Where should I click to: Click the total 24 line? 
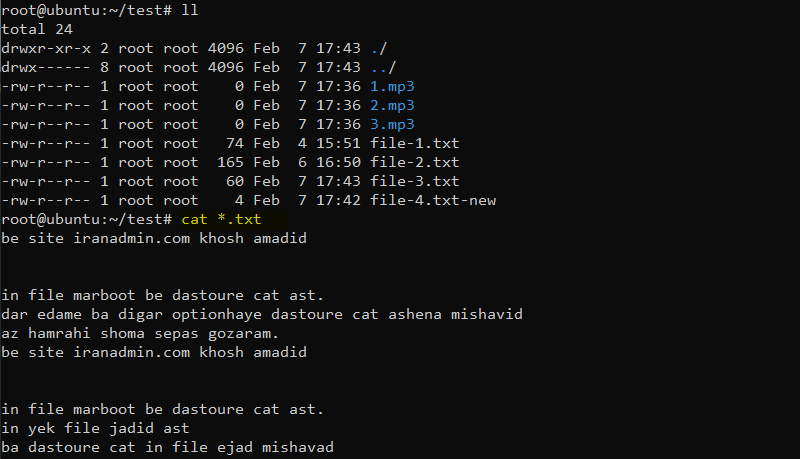coord(37,30)
